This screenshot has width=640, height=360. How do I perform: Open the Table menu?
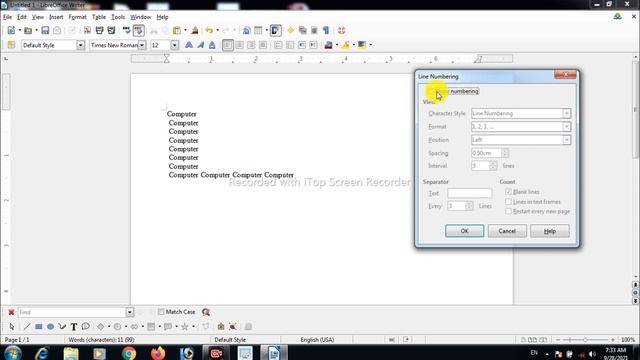pyautogui.click(x=99, y=17)
